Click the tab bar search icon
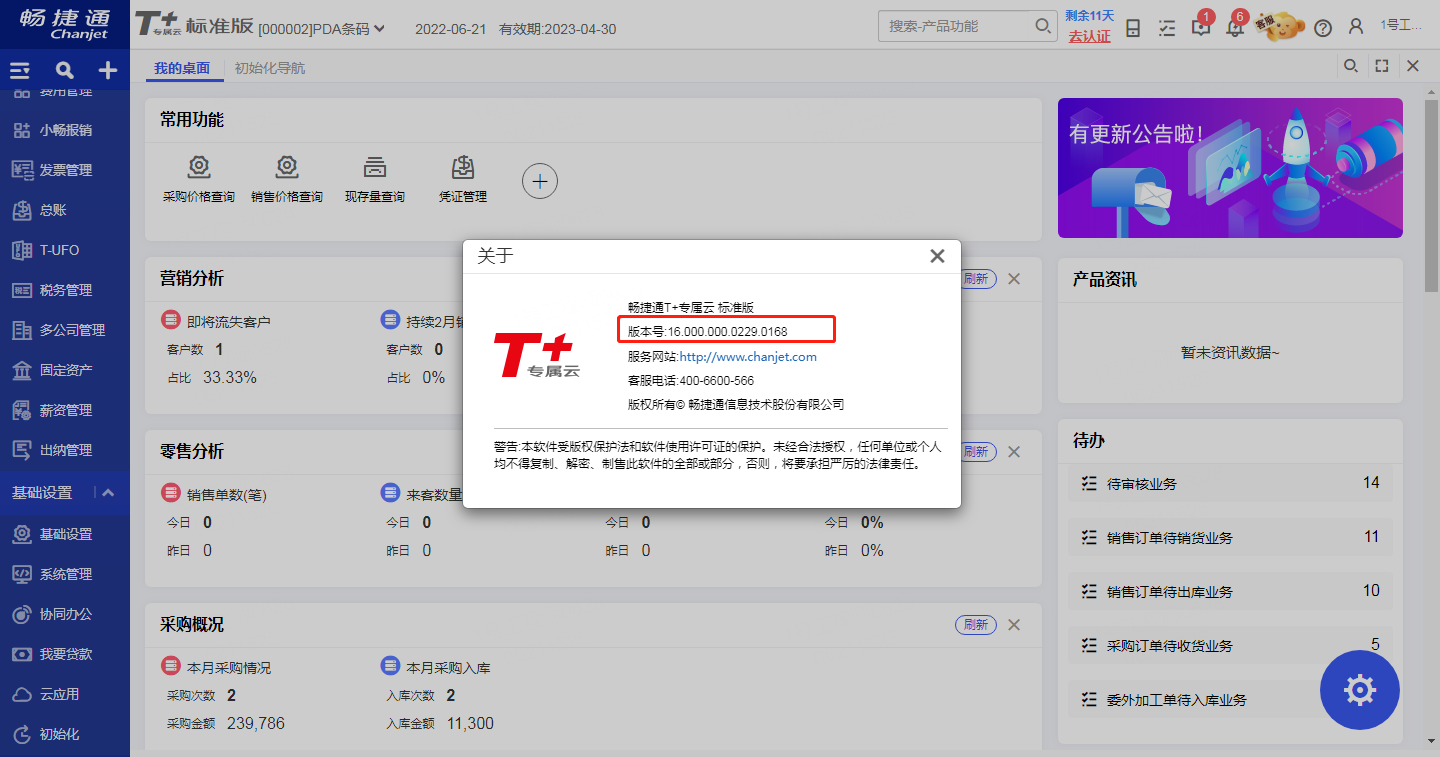Viewport: 1440px width, 757px height. (1351, 66)
